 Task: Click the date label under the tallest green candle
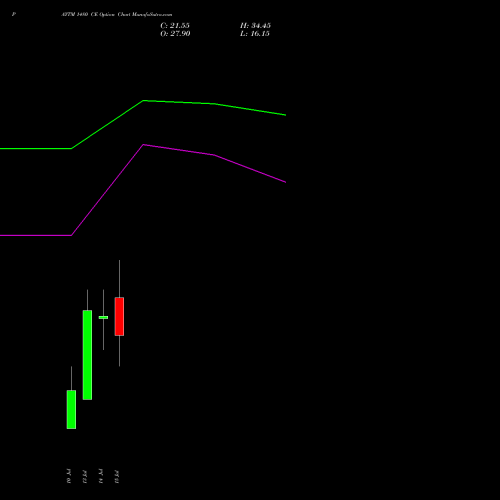pyautogui.click(x=85, y=477)
